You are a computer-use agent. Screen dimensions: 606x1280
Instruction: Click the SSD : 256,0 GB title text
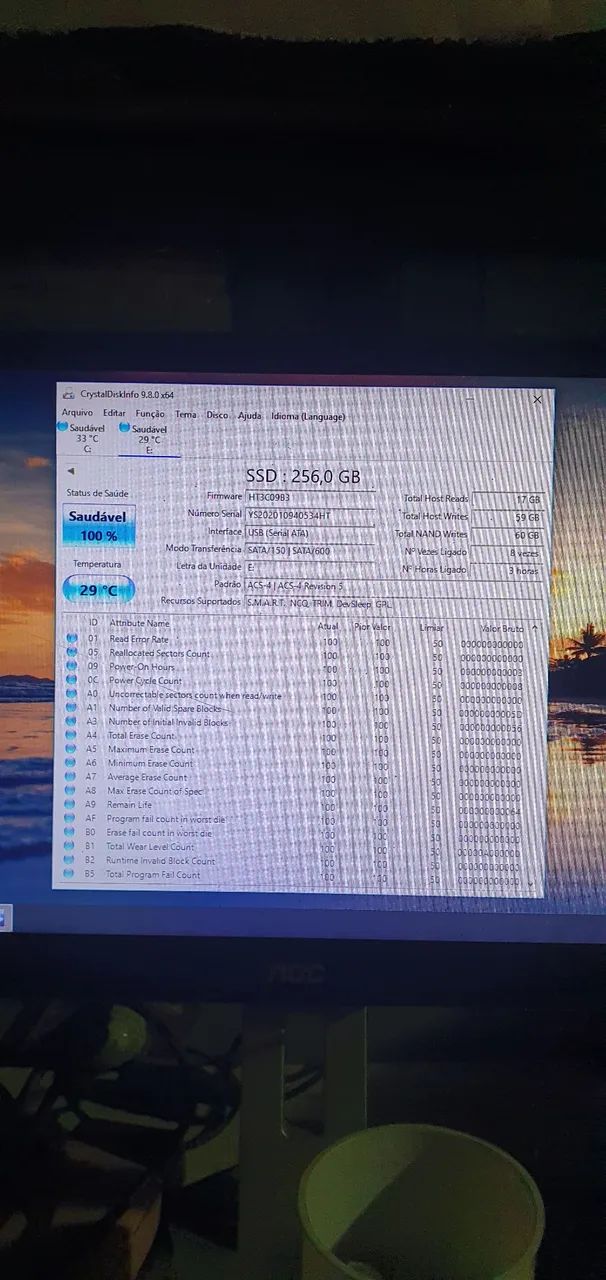click(x=303, y=476)
